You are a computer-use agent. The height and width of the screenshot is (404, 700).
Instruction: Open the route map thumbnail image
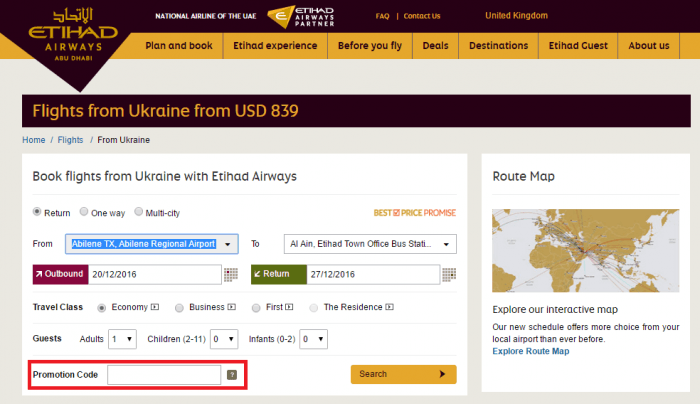tap(586, 250)
